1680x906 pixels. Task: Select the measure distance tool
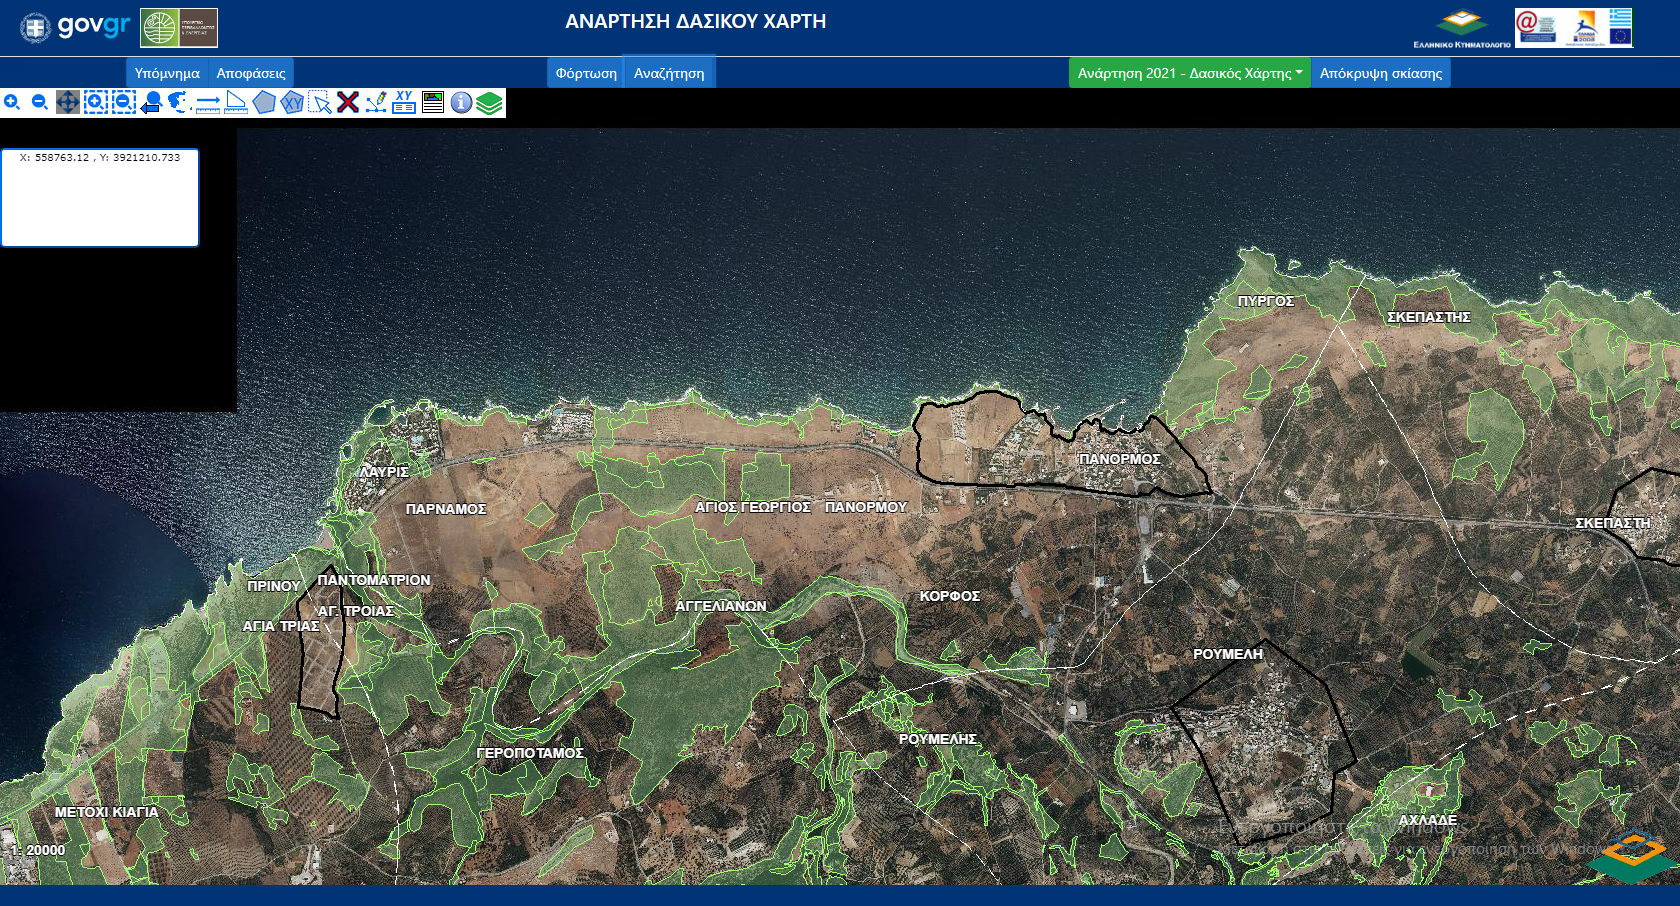(208, 102)
